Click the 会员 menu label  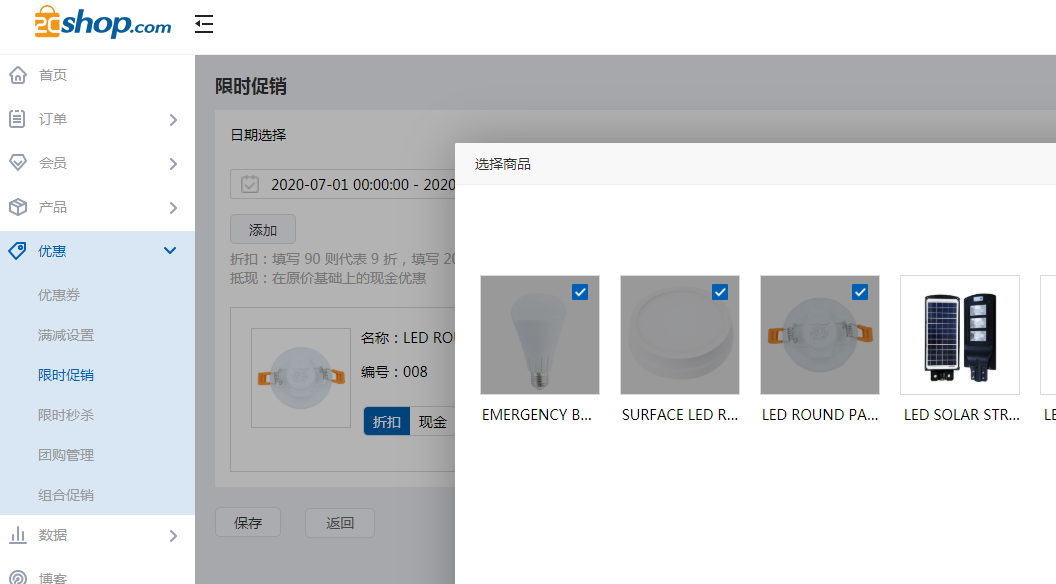pyautogui.click(x=53, y=163)
